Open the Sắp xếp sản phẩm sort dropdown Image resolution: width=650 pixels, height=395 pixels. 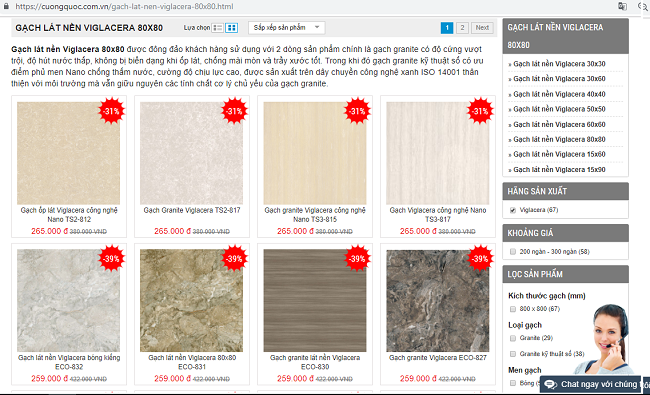[286, 28]
